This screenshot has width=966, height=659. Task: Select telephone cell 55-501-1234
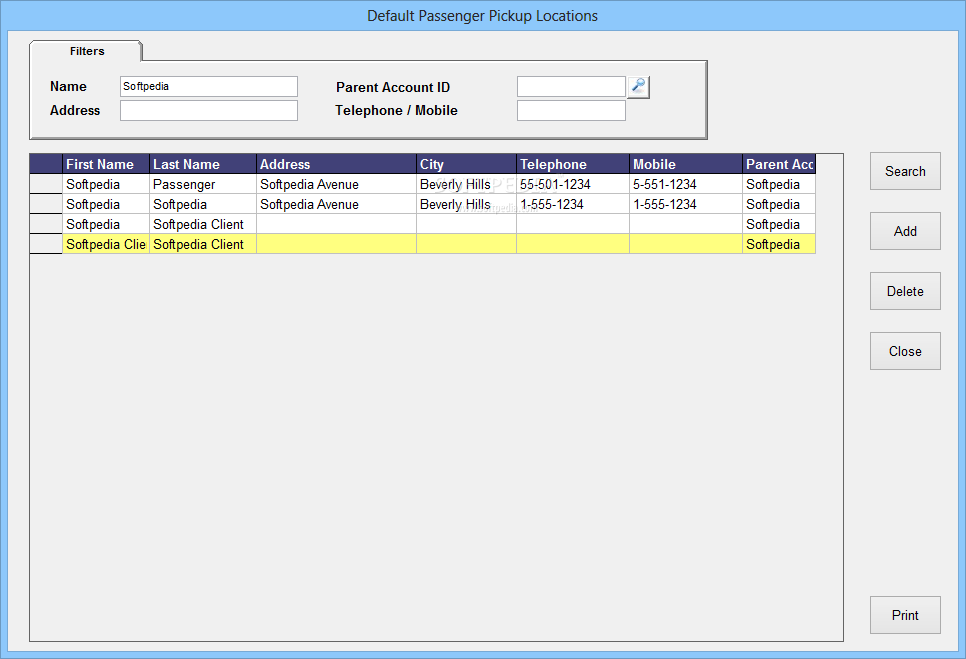coord(573,184)
